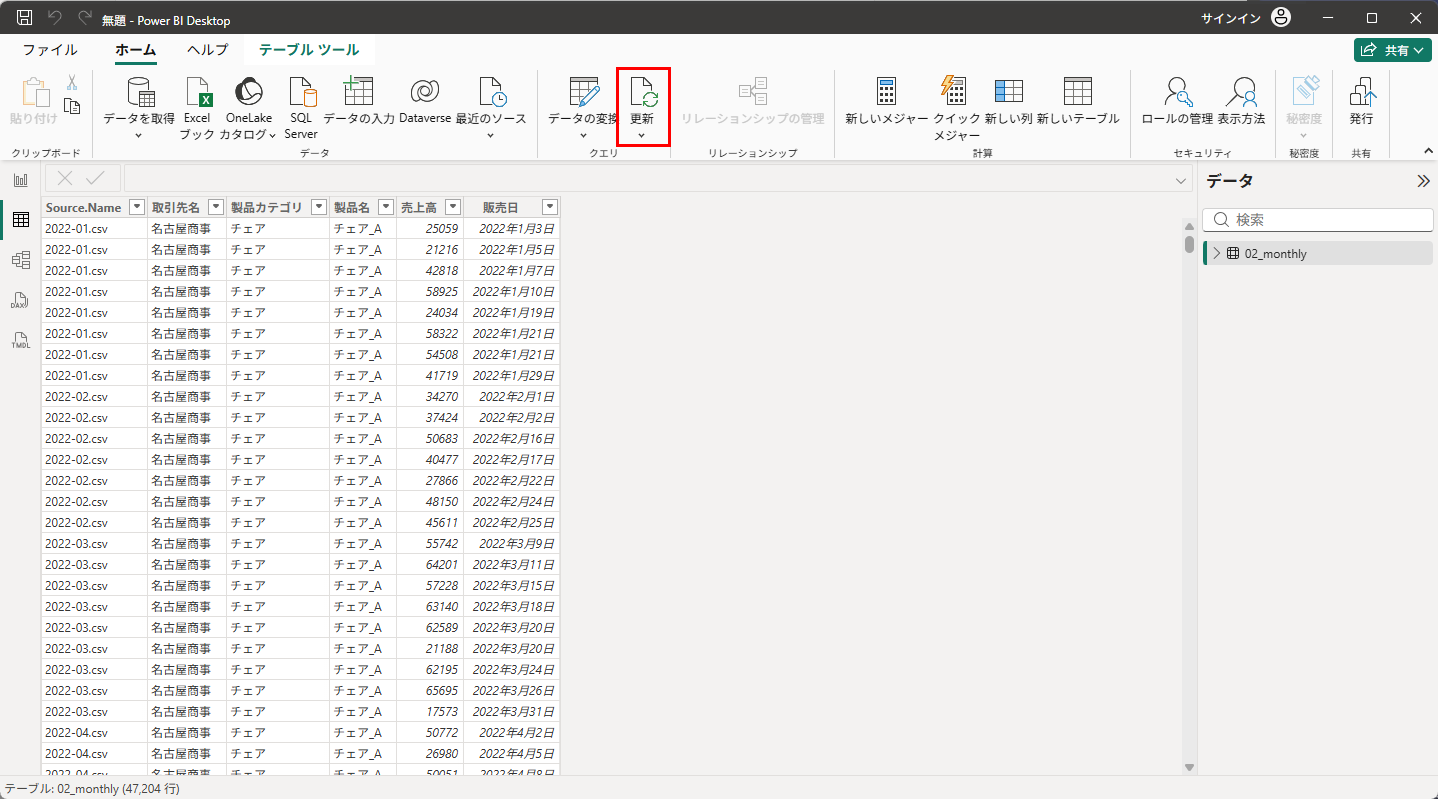
Task: Select the 売上高 cell showing 25059
Action: point(430,229)
